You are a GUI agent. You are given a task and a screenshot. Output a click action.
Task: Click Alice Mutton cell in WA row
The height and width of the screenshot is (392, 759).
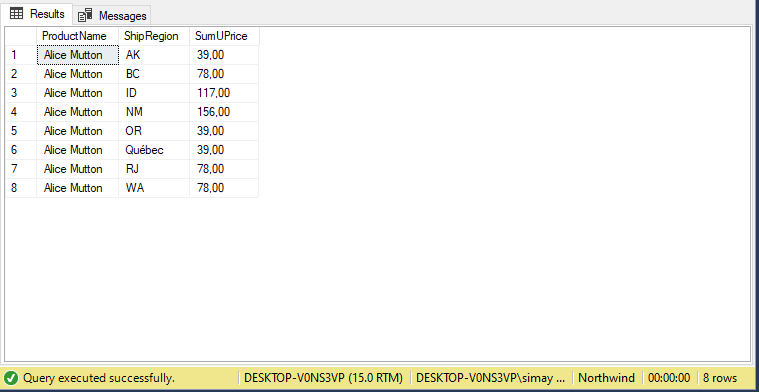point(77,188)
